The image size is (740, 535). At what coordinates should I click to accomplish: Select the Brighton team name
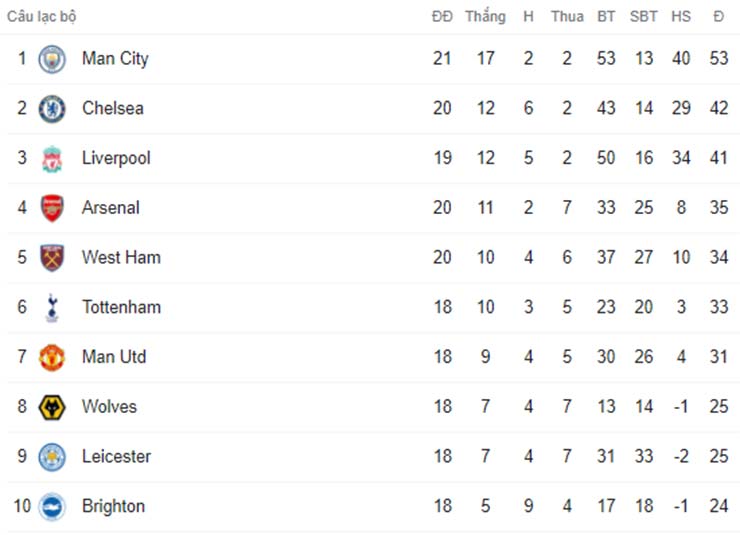113,506
